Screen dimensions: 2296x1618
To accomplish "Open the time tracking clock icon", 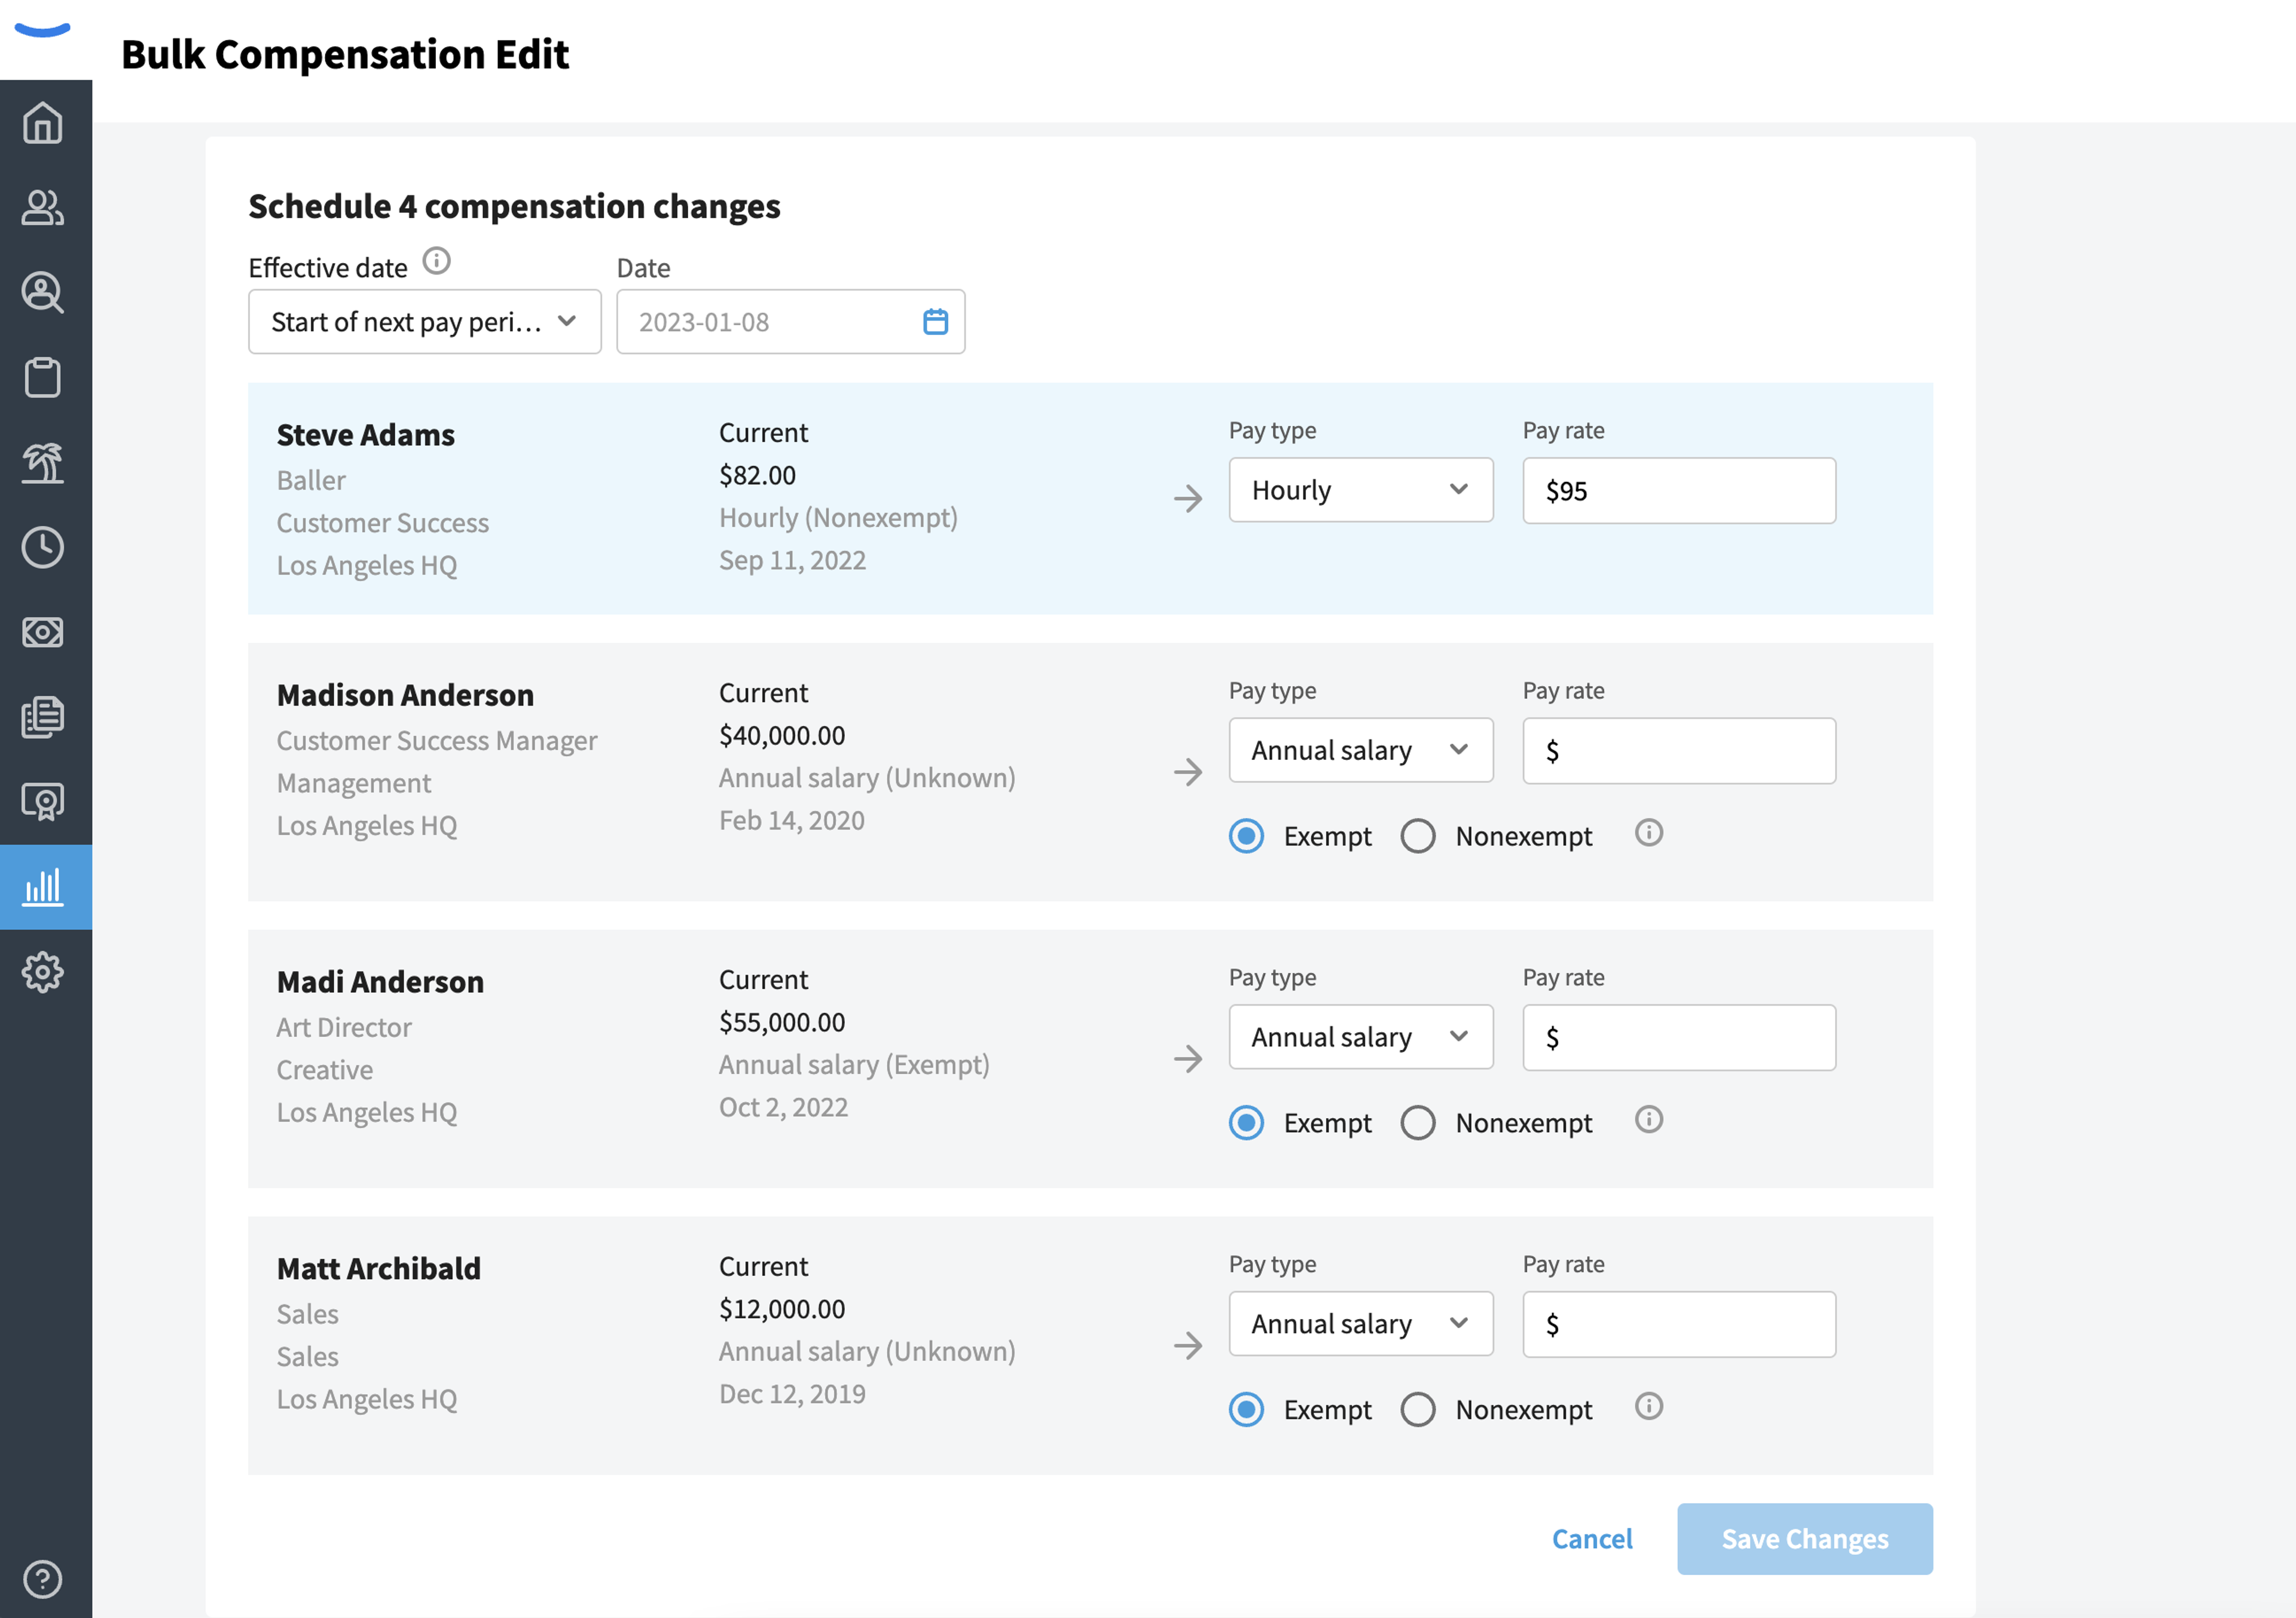I will point(43,548).
